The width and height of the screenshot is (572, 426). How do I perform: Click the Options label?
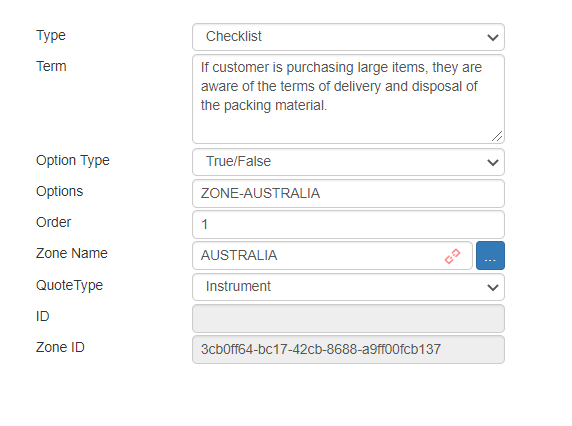[59, 192]
